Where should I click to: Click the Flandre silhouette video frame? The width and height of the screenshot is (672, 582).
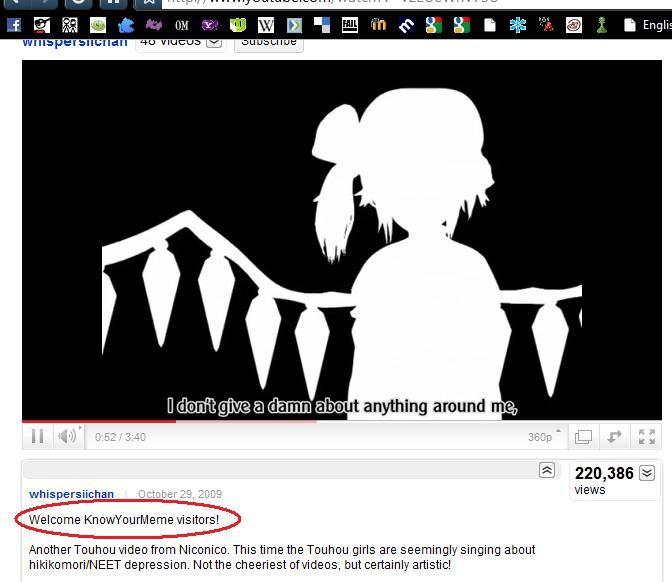[342, 240]
